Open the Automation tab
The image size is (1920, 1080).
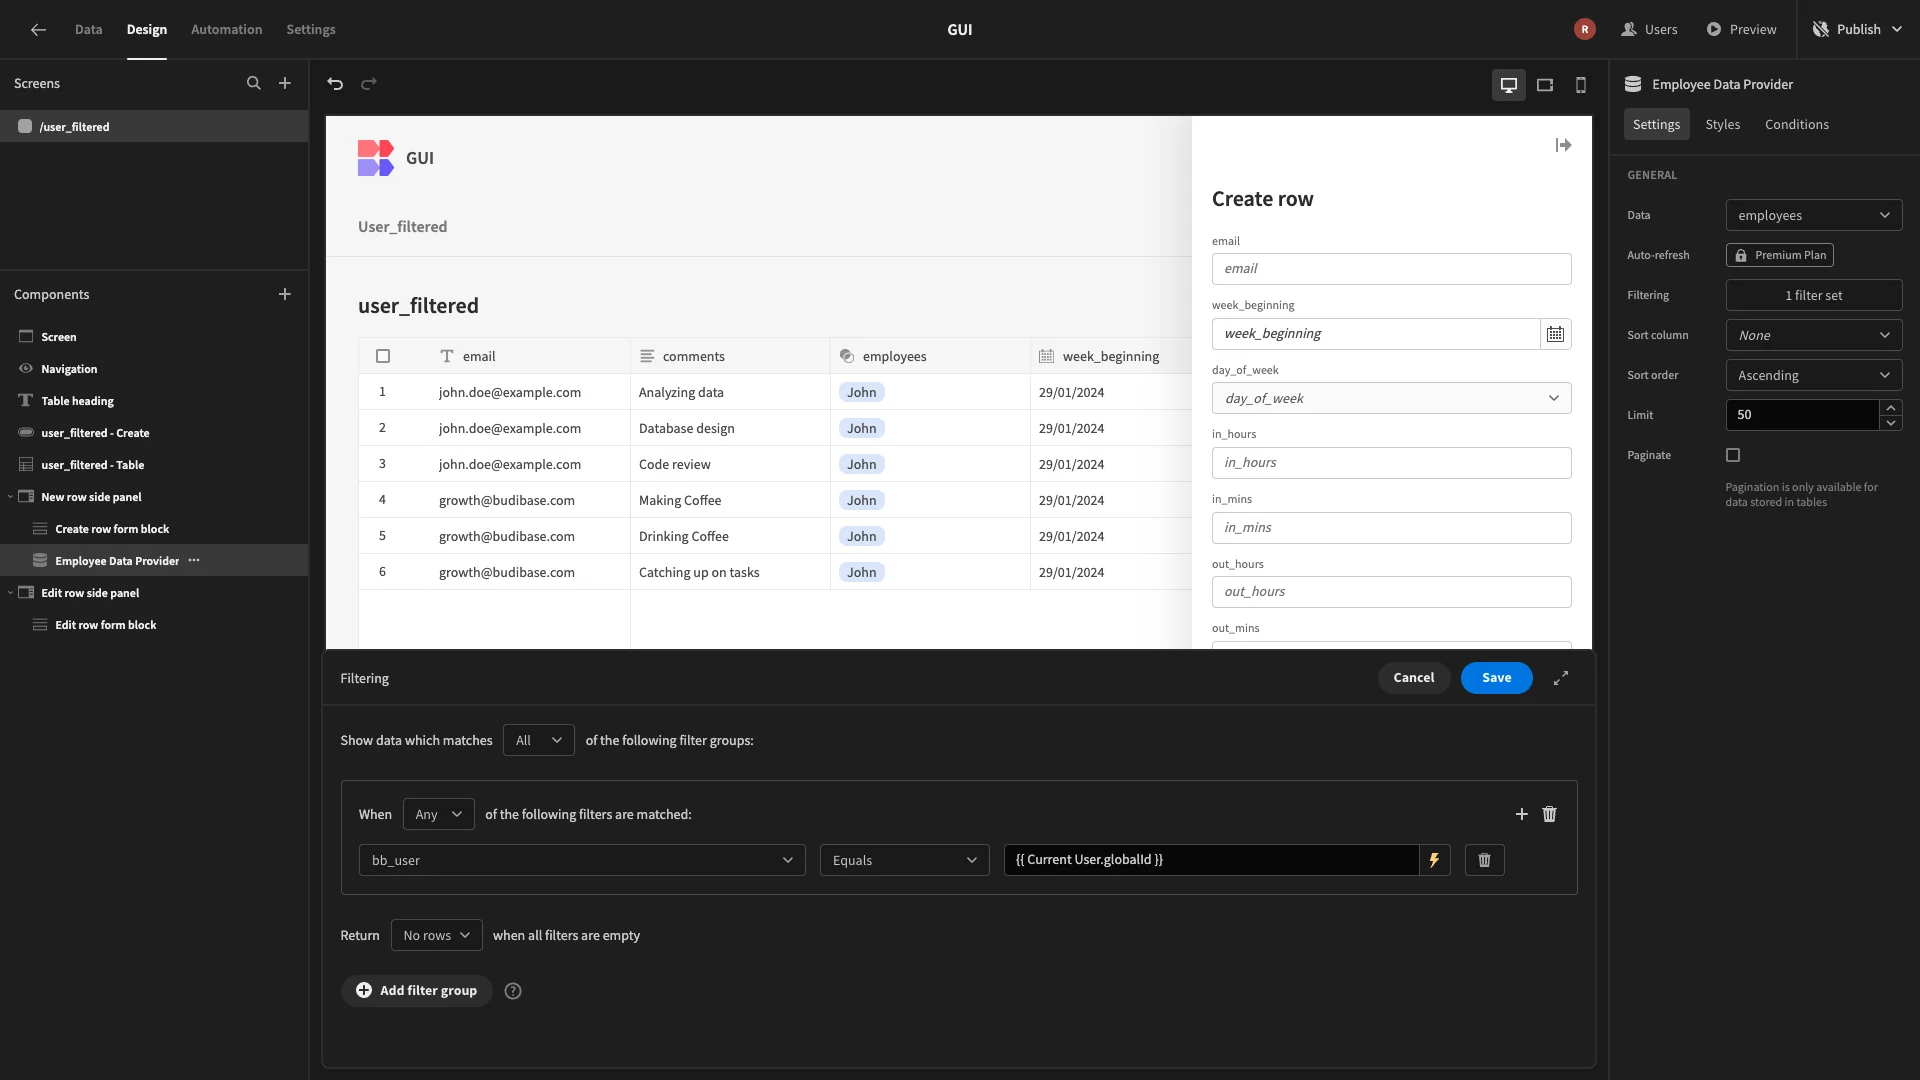click(226, 29)
